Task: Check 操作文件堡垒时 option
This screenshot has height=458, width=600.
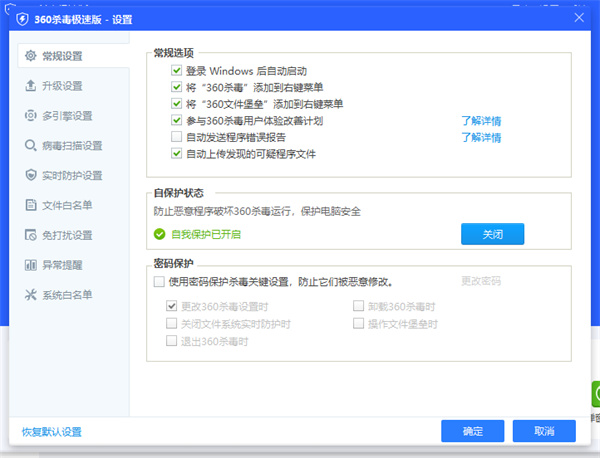Action: pos(358,323)
